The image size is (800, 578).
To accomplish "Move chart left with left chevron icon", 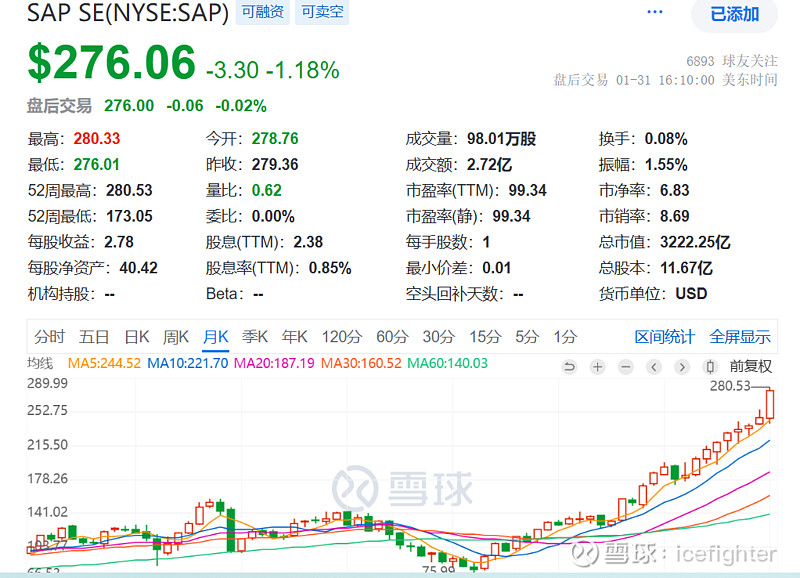I will (x=654, y=367).
